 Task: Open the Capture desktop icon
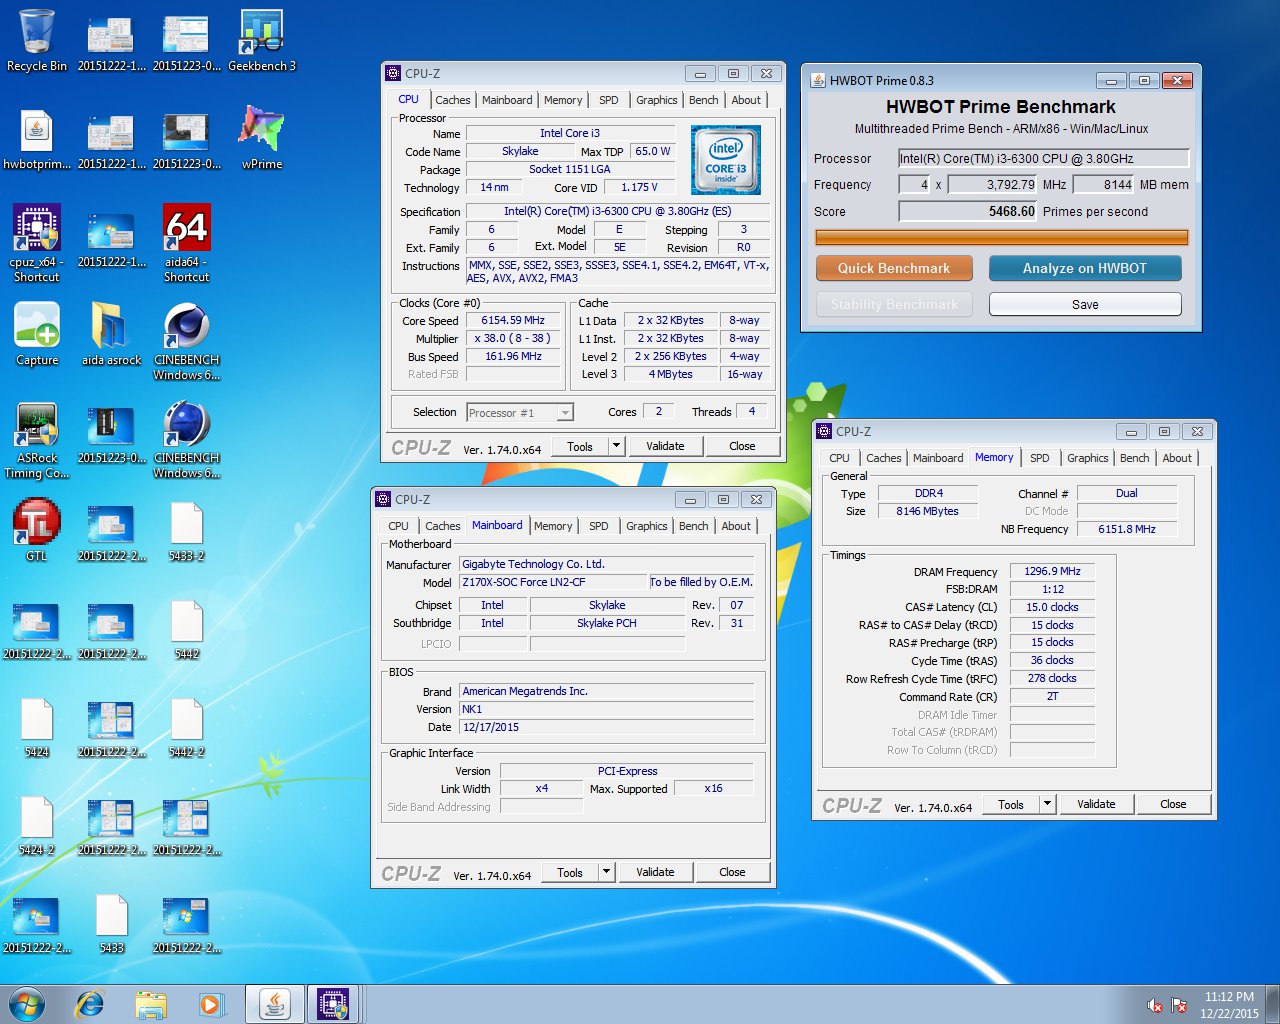point(37,334)
